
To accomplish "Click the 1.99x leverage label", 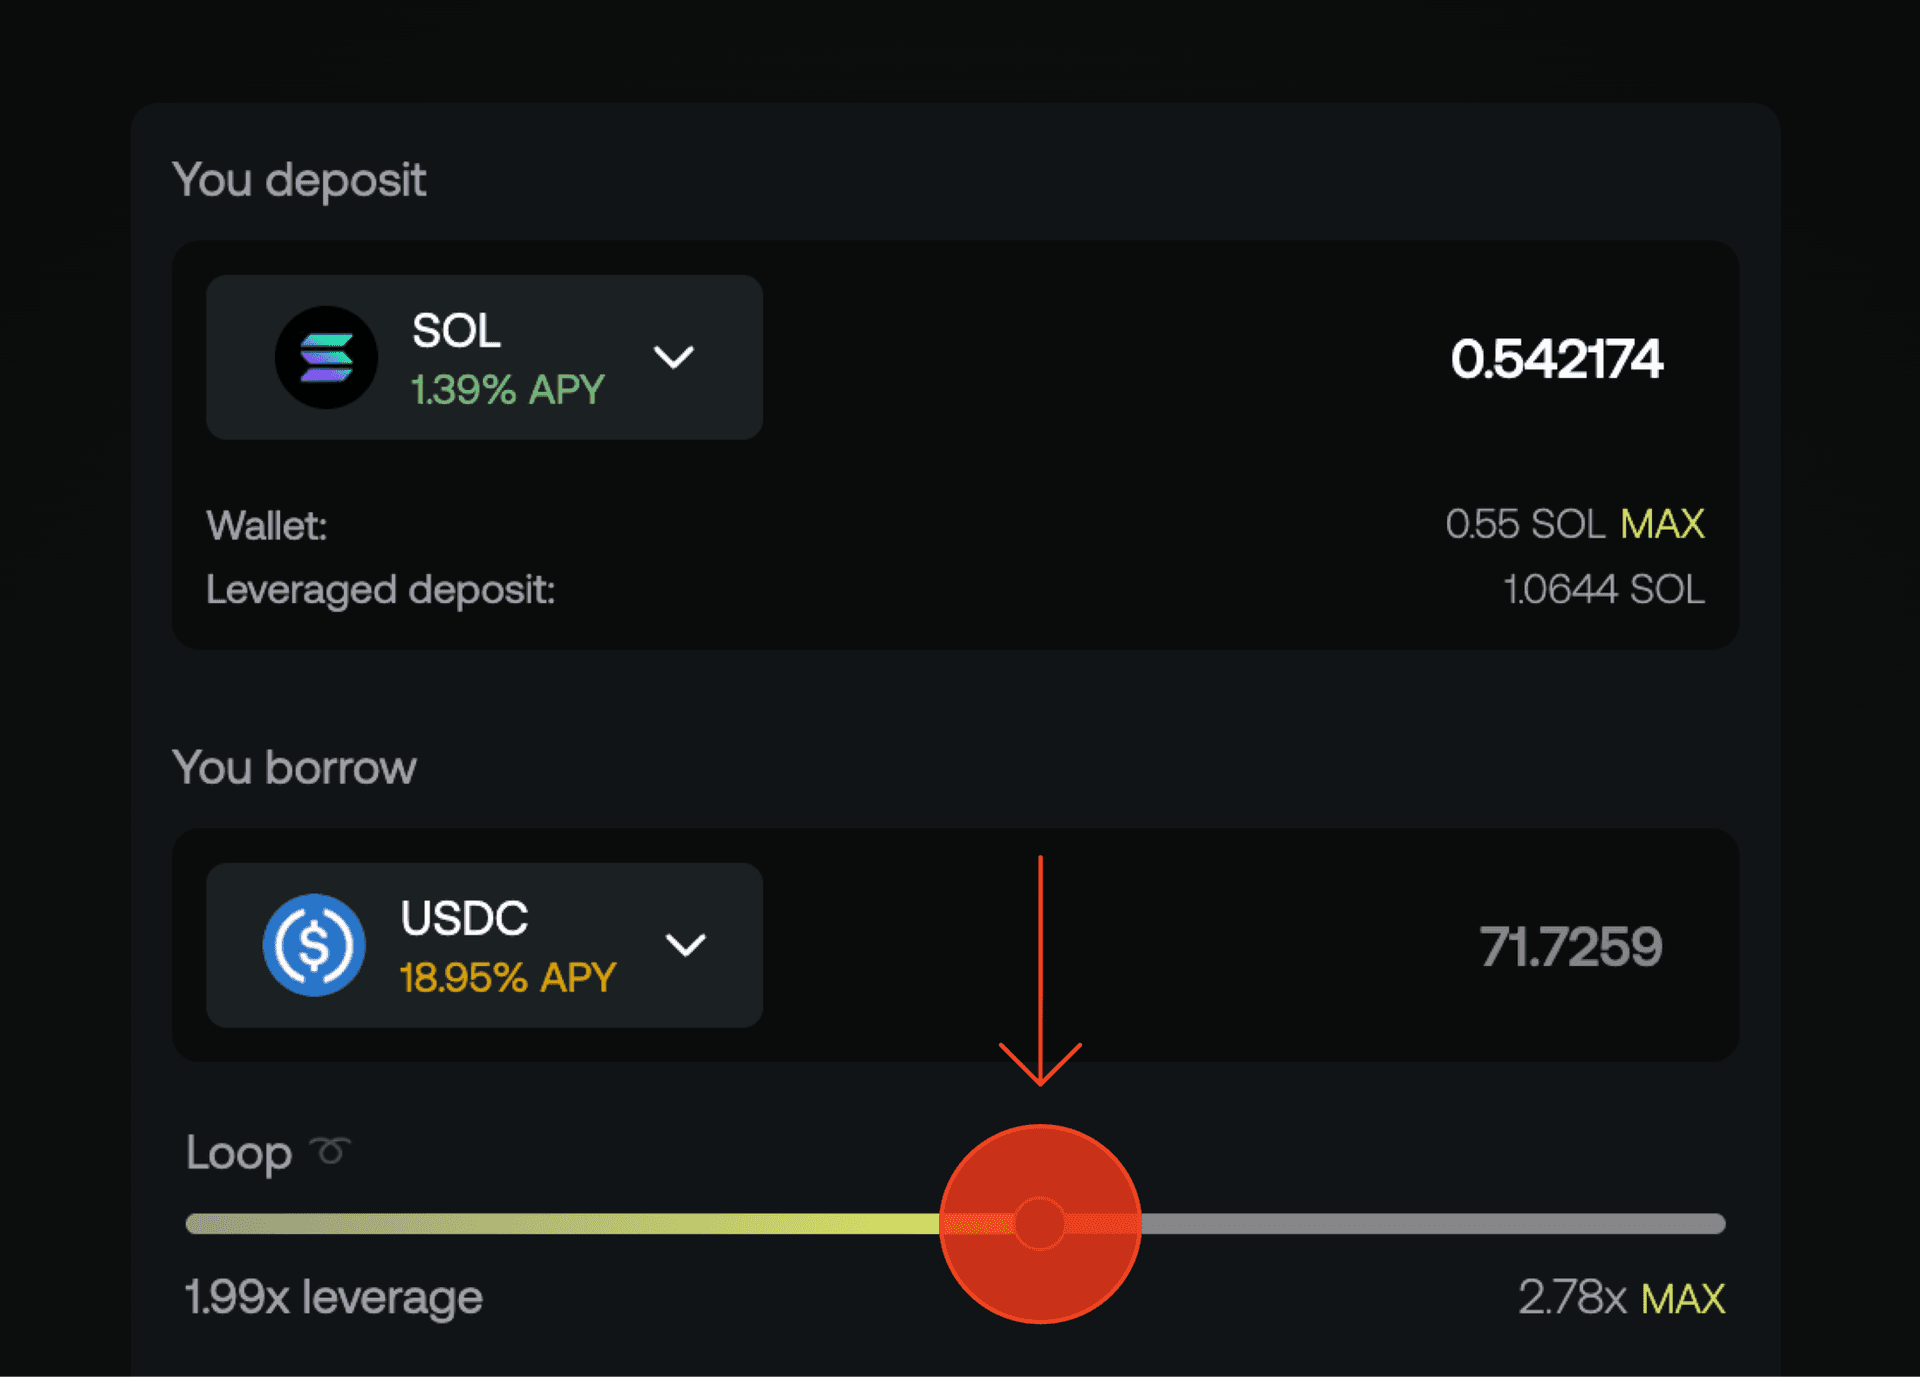I will 334,1297.
